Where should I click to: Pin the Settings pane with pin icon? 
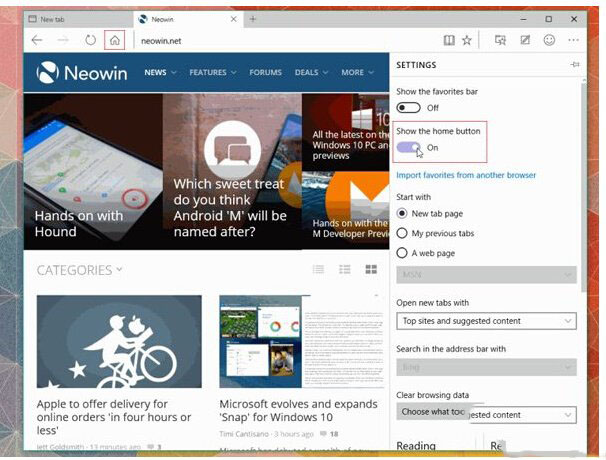pyautogui.click(x=575, y=65)
